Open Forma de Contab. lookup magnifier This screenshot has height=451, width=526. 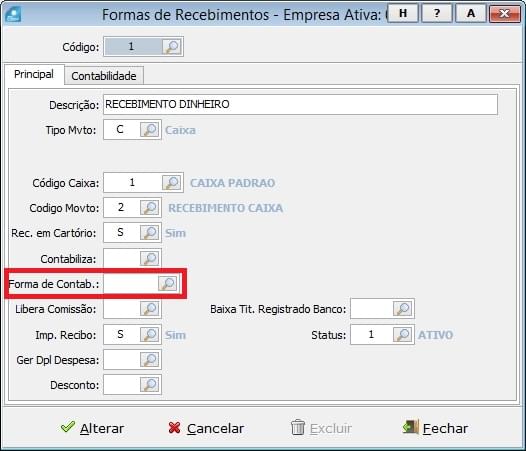167,284
